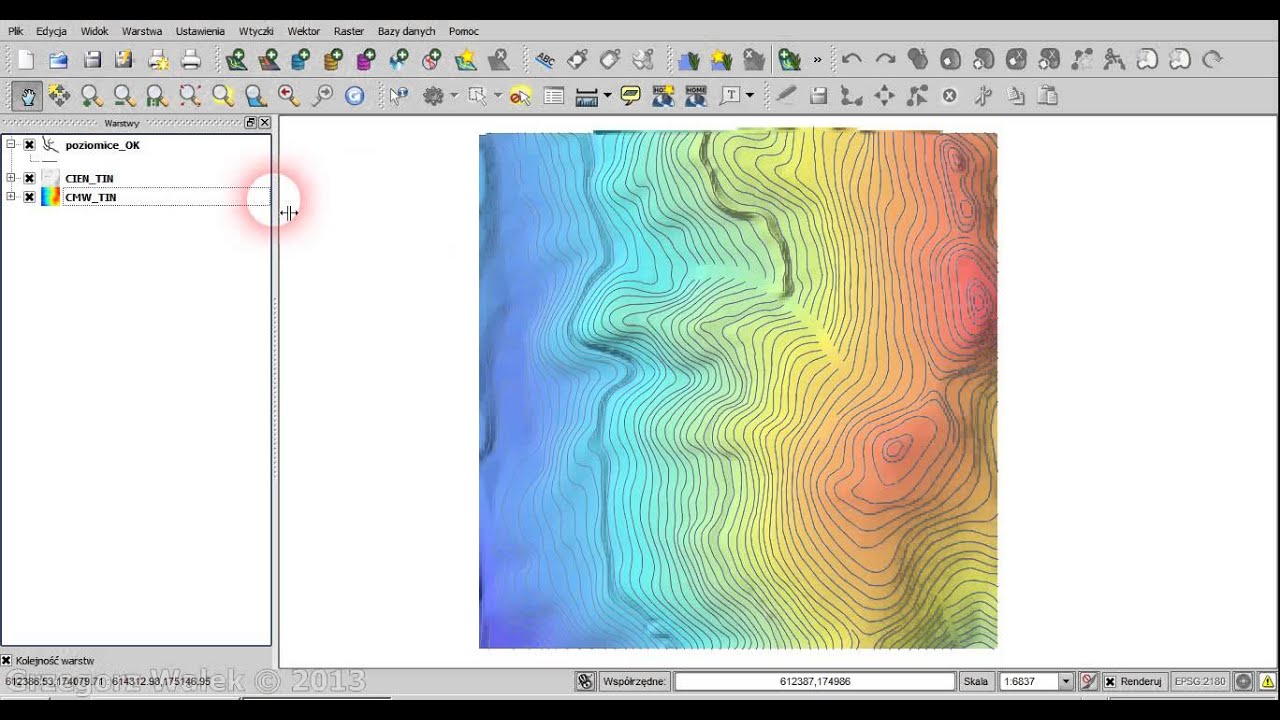Click the Deselect features icon
The image size is (1280, 720).
(x=520, y=96)
